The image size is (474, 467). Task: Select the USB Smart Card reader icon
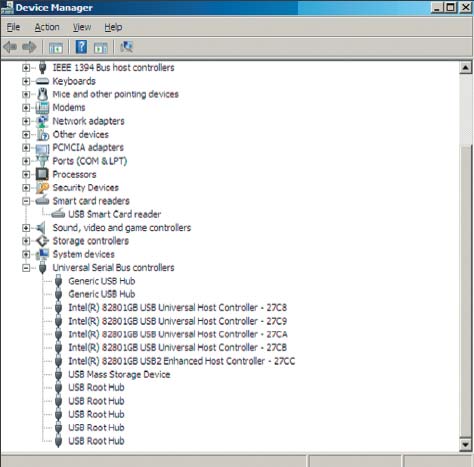click(58, 214)
